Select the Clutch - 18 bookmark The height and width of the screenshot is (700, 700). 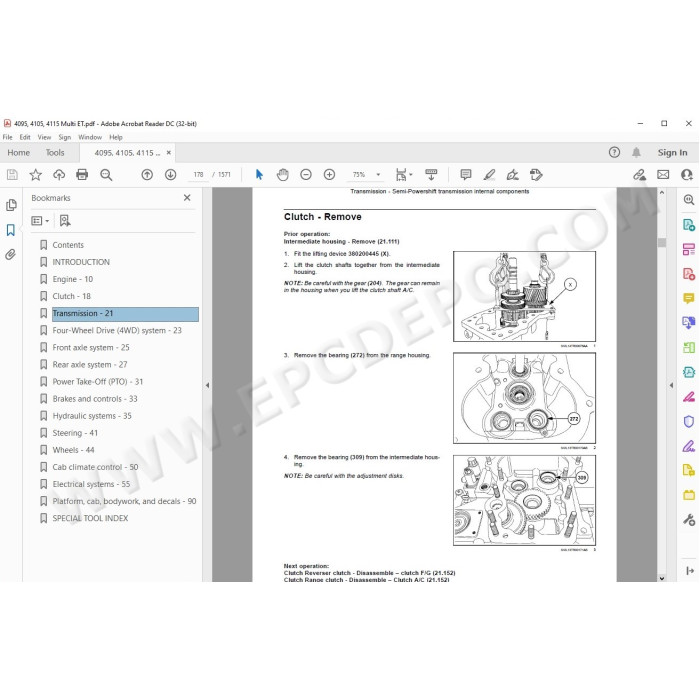pyautogui.click(x=71, y=296)
